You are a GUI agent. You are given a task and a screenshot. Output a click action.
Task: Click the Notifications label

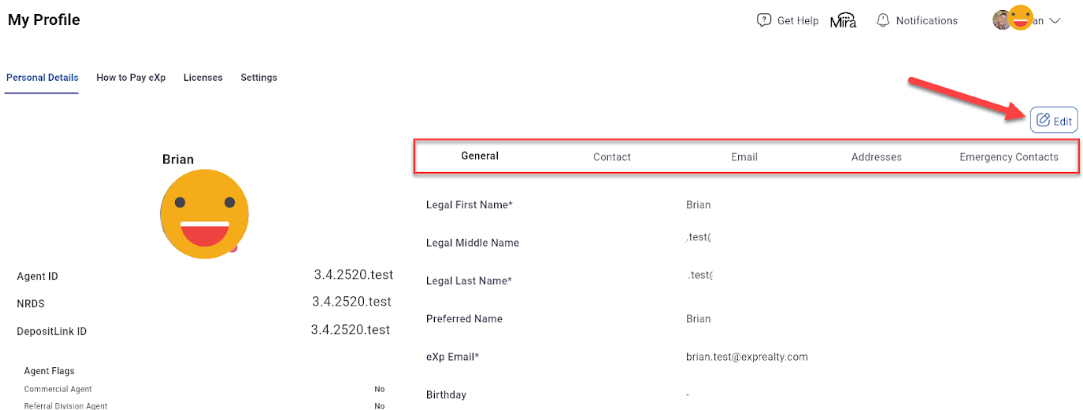pyautogui.click(x=926, y=21)
